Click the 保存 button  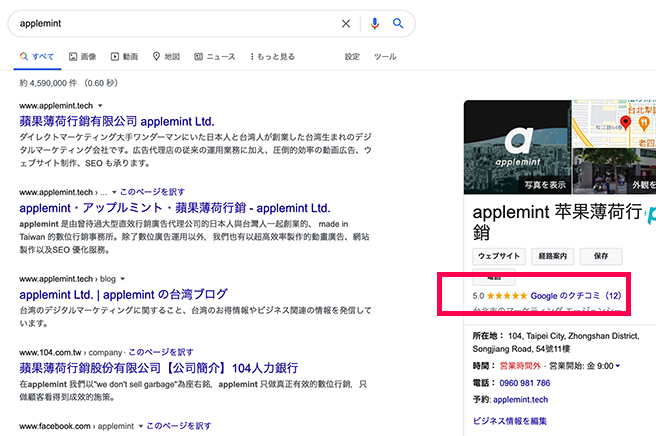[x=601, y=256]
